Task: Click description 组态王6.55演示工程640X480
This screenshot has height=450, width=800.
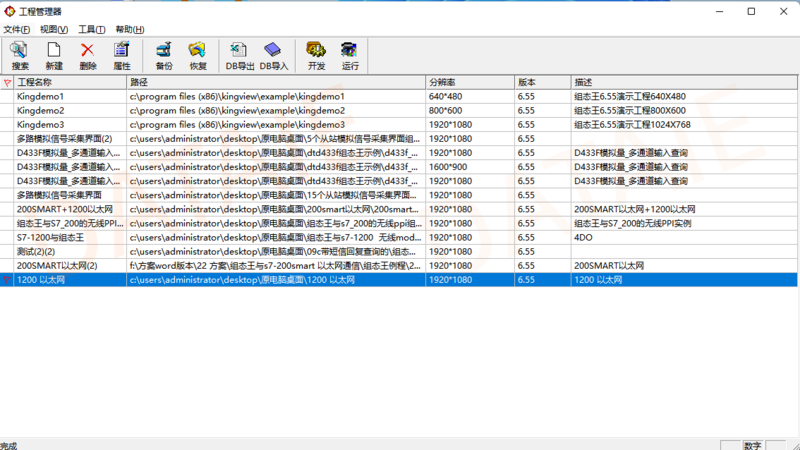Action: coord(630,96)
